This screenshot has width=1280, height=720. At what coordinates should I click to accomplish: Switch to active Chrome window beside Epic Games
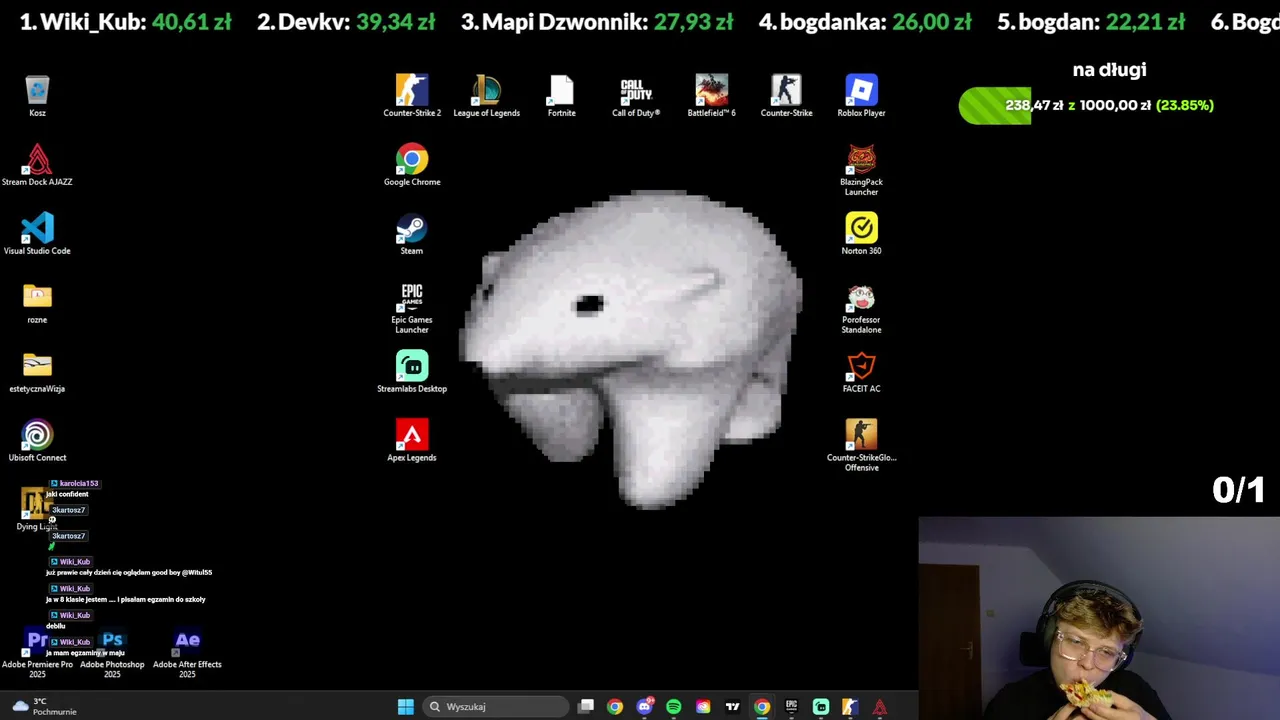[762, 707]
